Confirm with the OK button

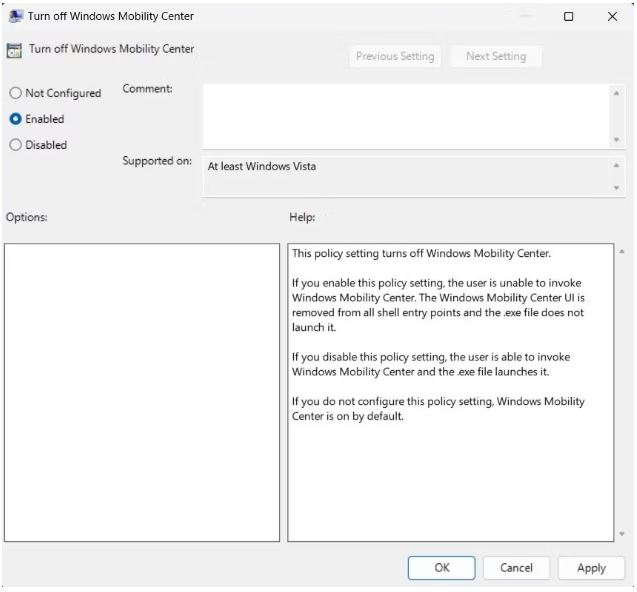(x=442, y=568)
